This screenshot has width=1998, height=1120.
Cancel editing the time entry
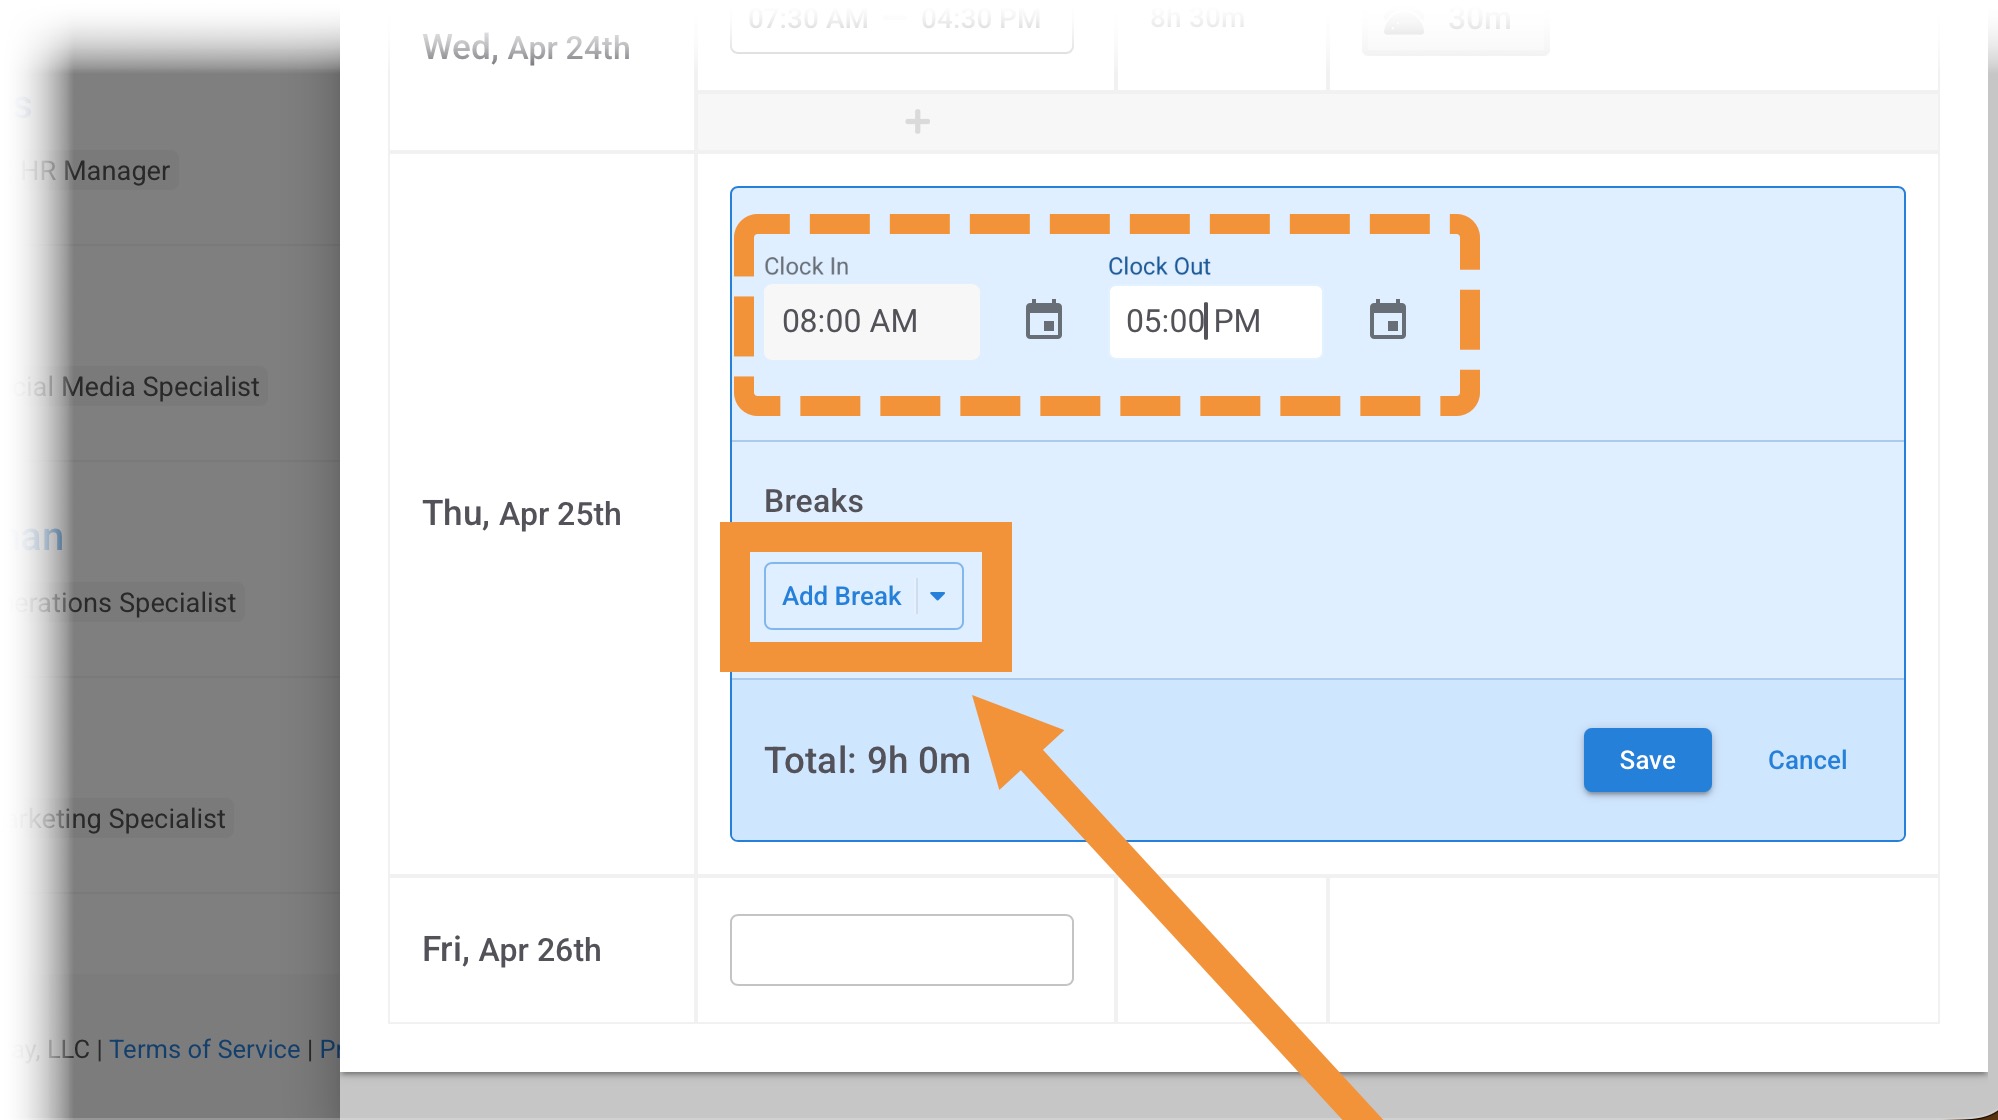point(1807,760)
